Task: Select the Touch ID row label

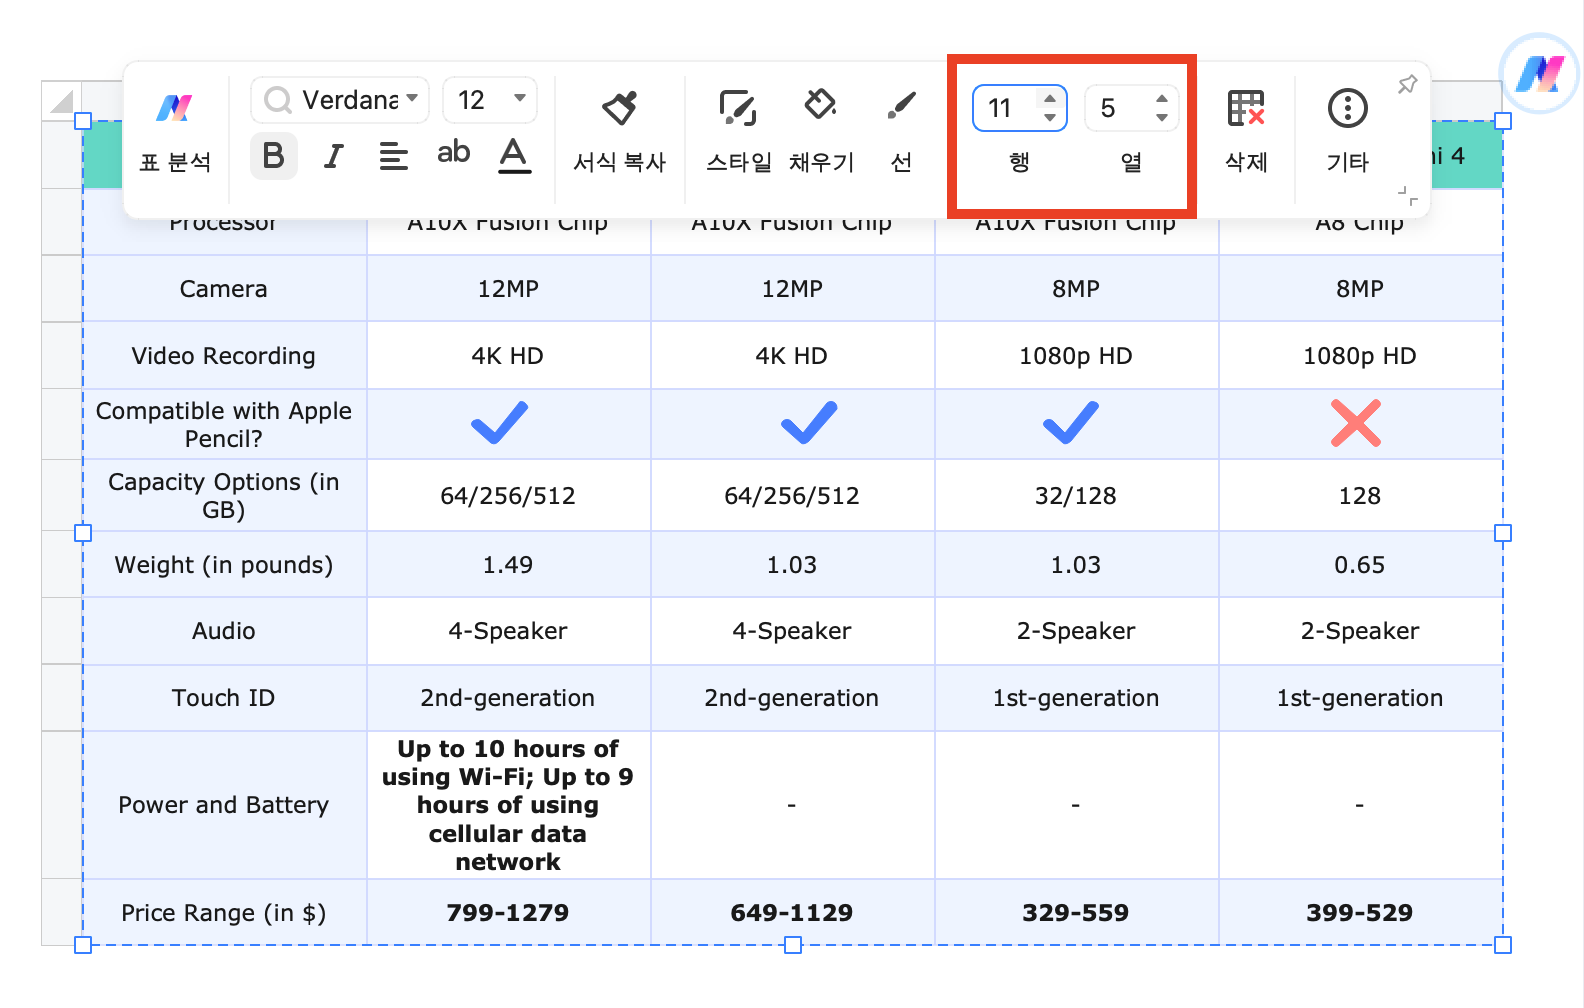Action: (x=224, y=698)
